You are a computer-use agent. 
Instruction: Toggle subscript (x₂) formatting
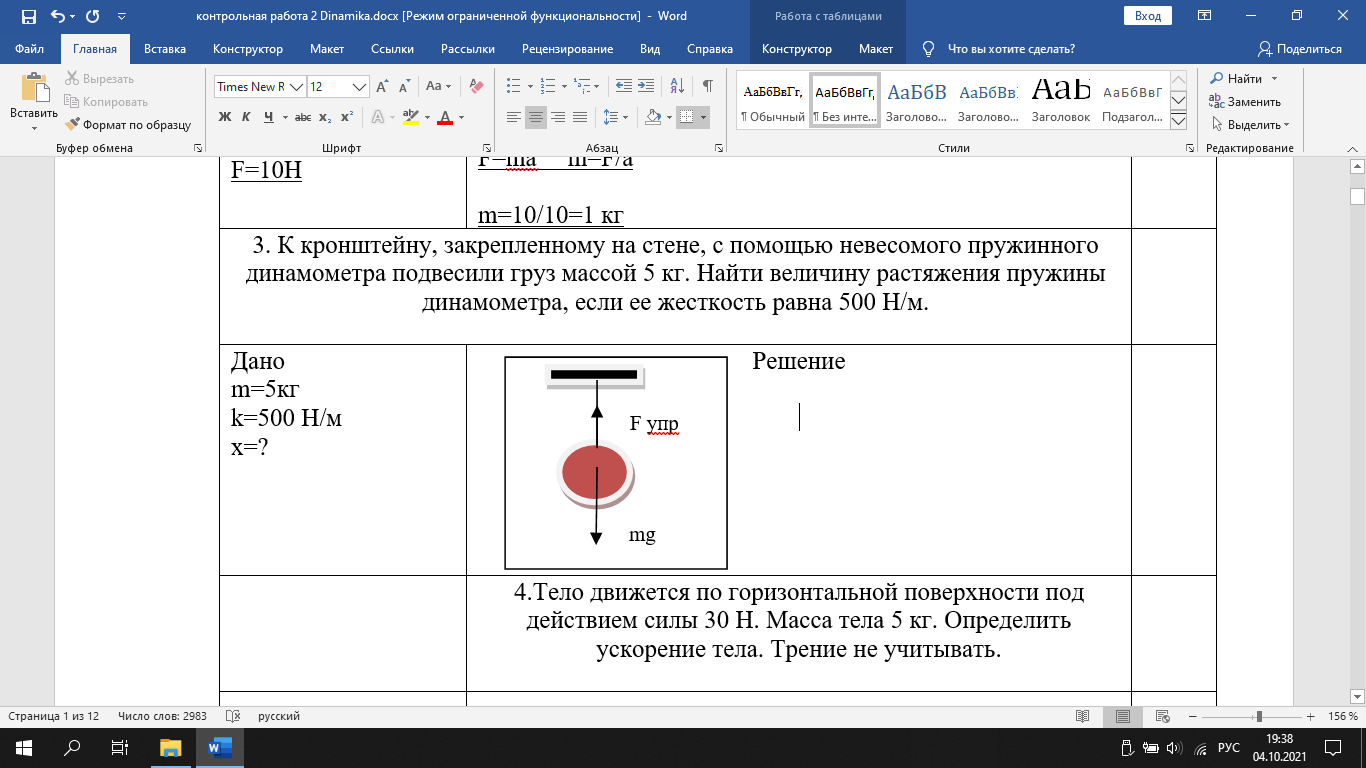(x=325, y=117)
